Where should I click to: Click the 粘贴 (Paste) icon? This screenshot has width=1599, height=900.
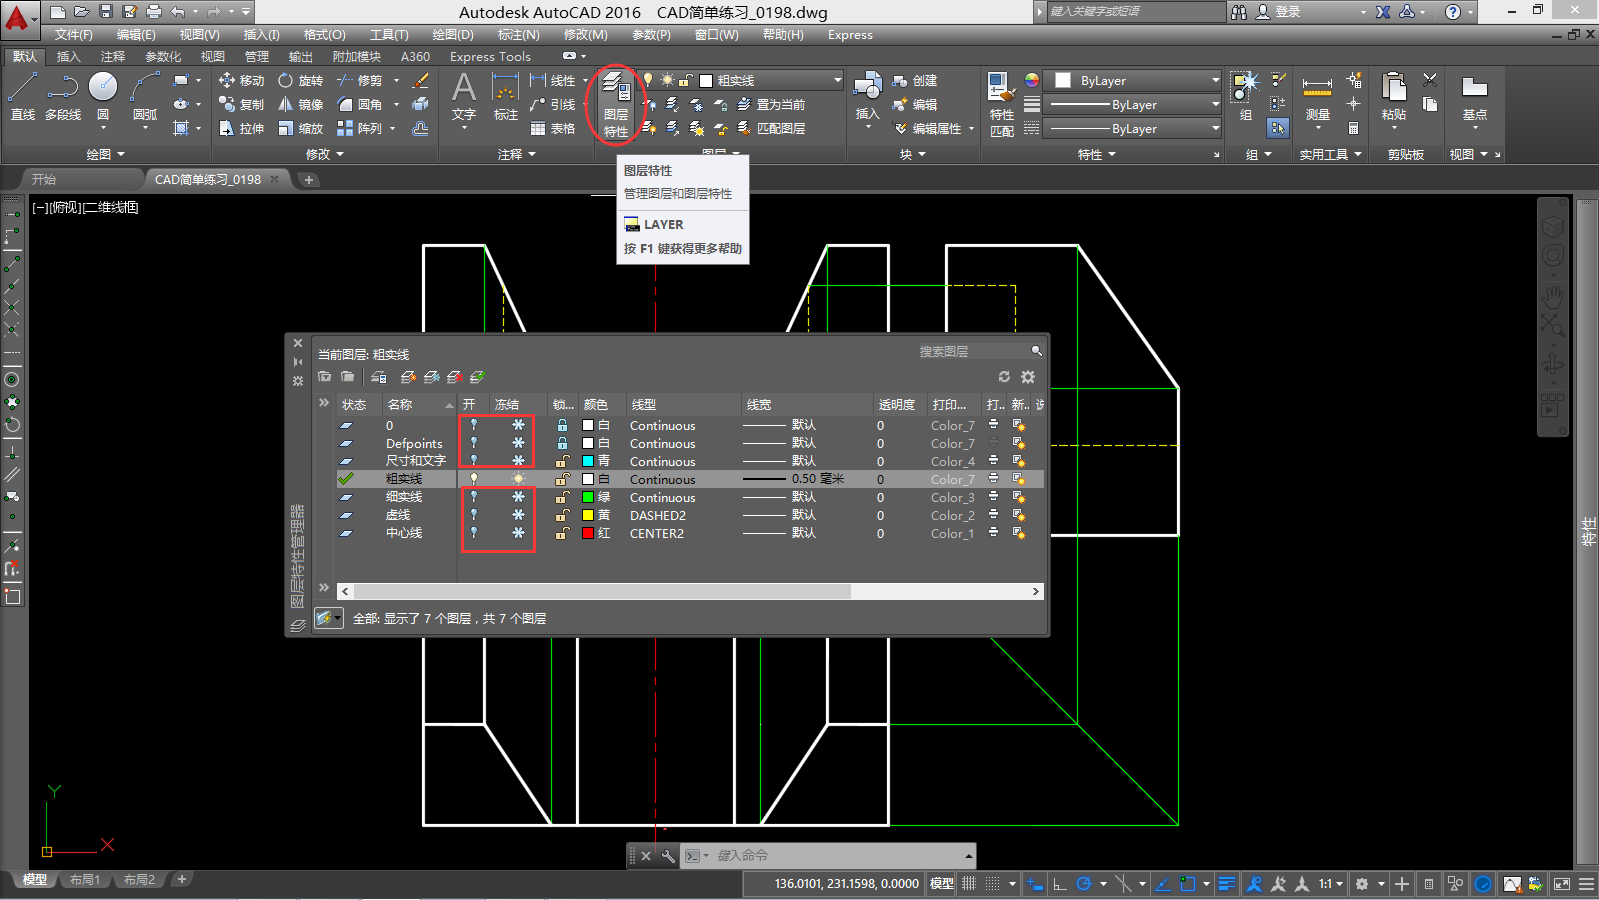pos(1394,97)
